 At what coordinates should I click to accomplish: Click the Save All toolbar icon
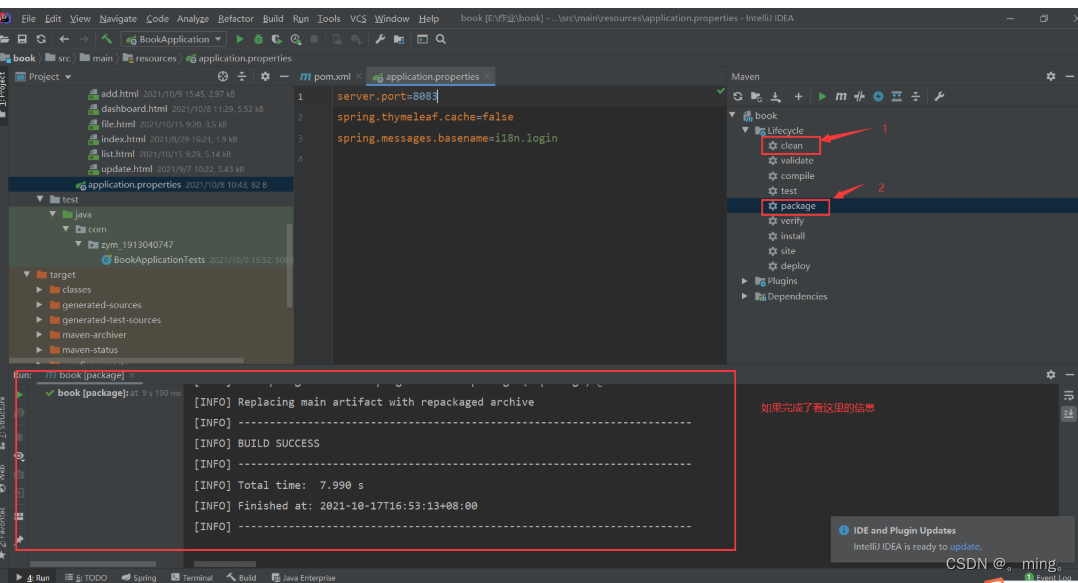[x=22, y=39]
